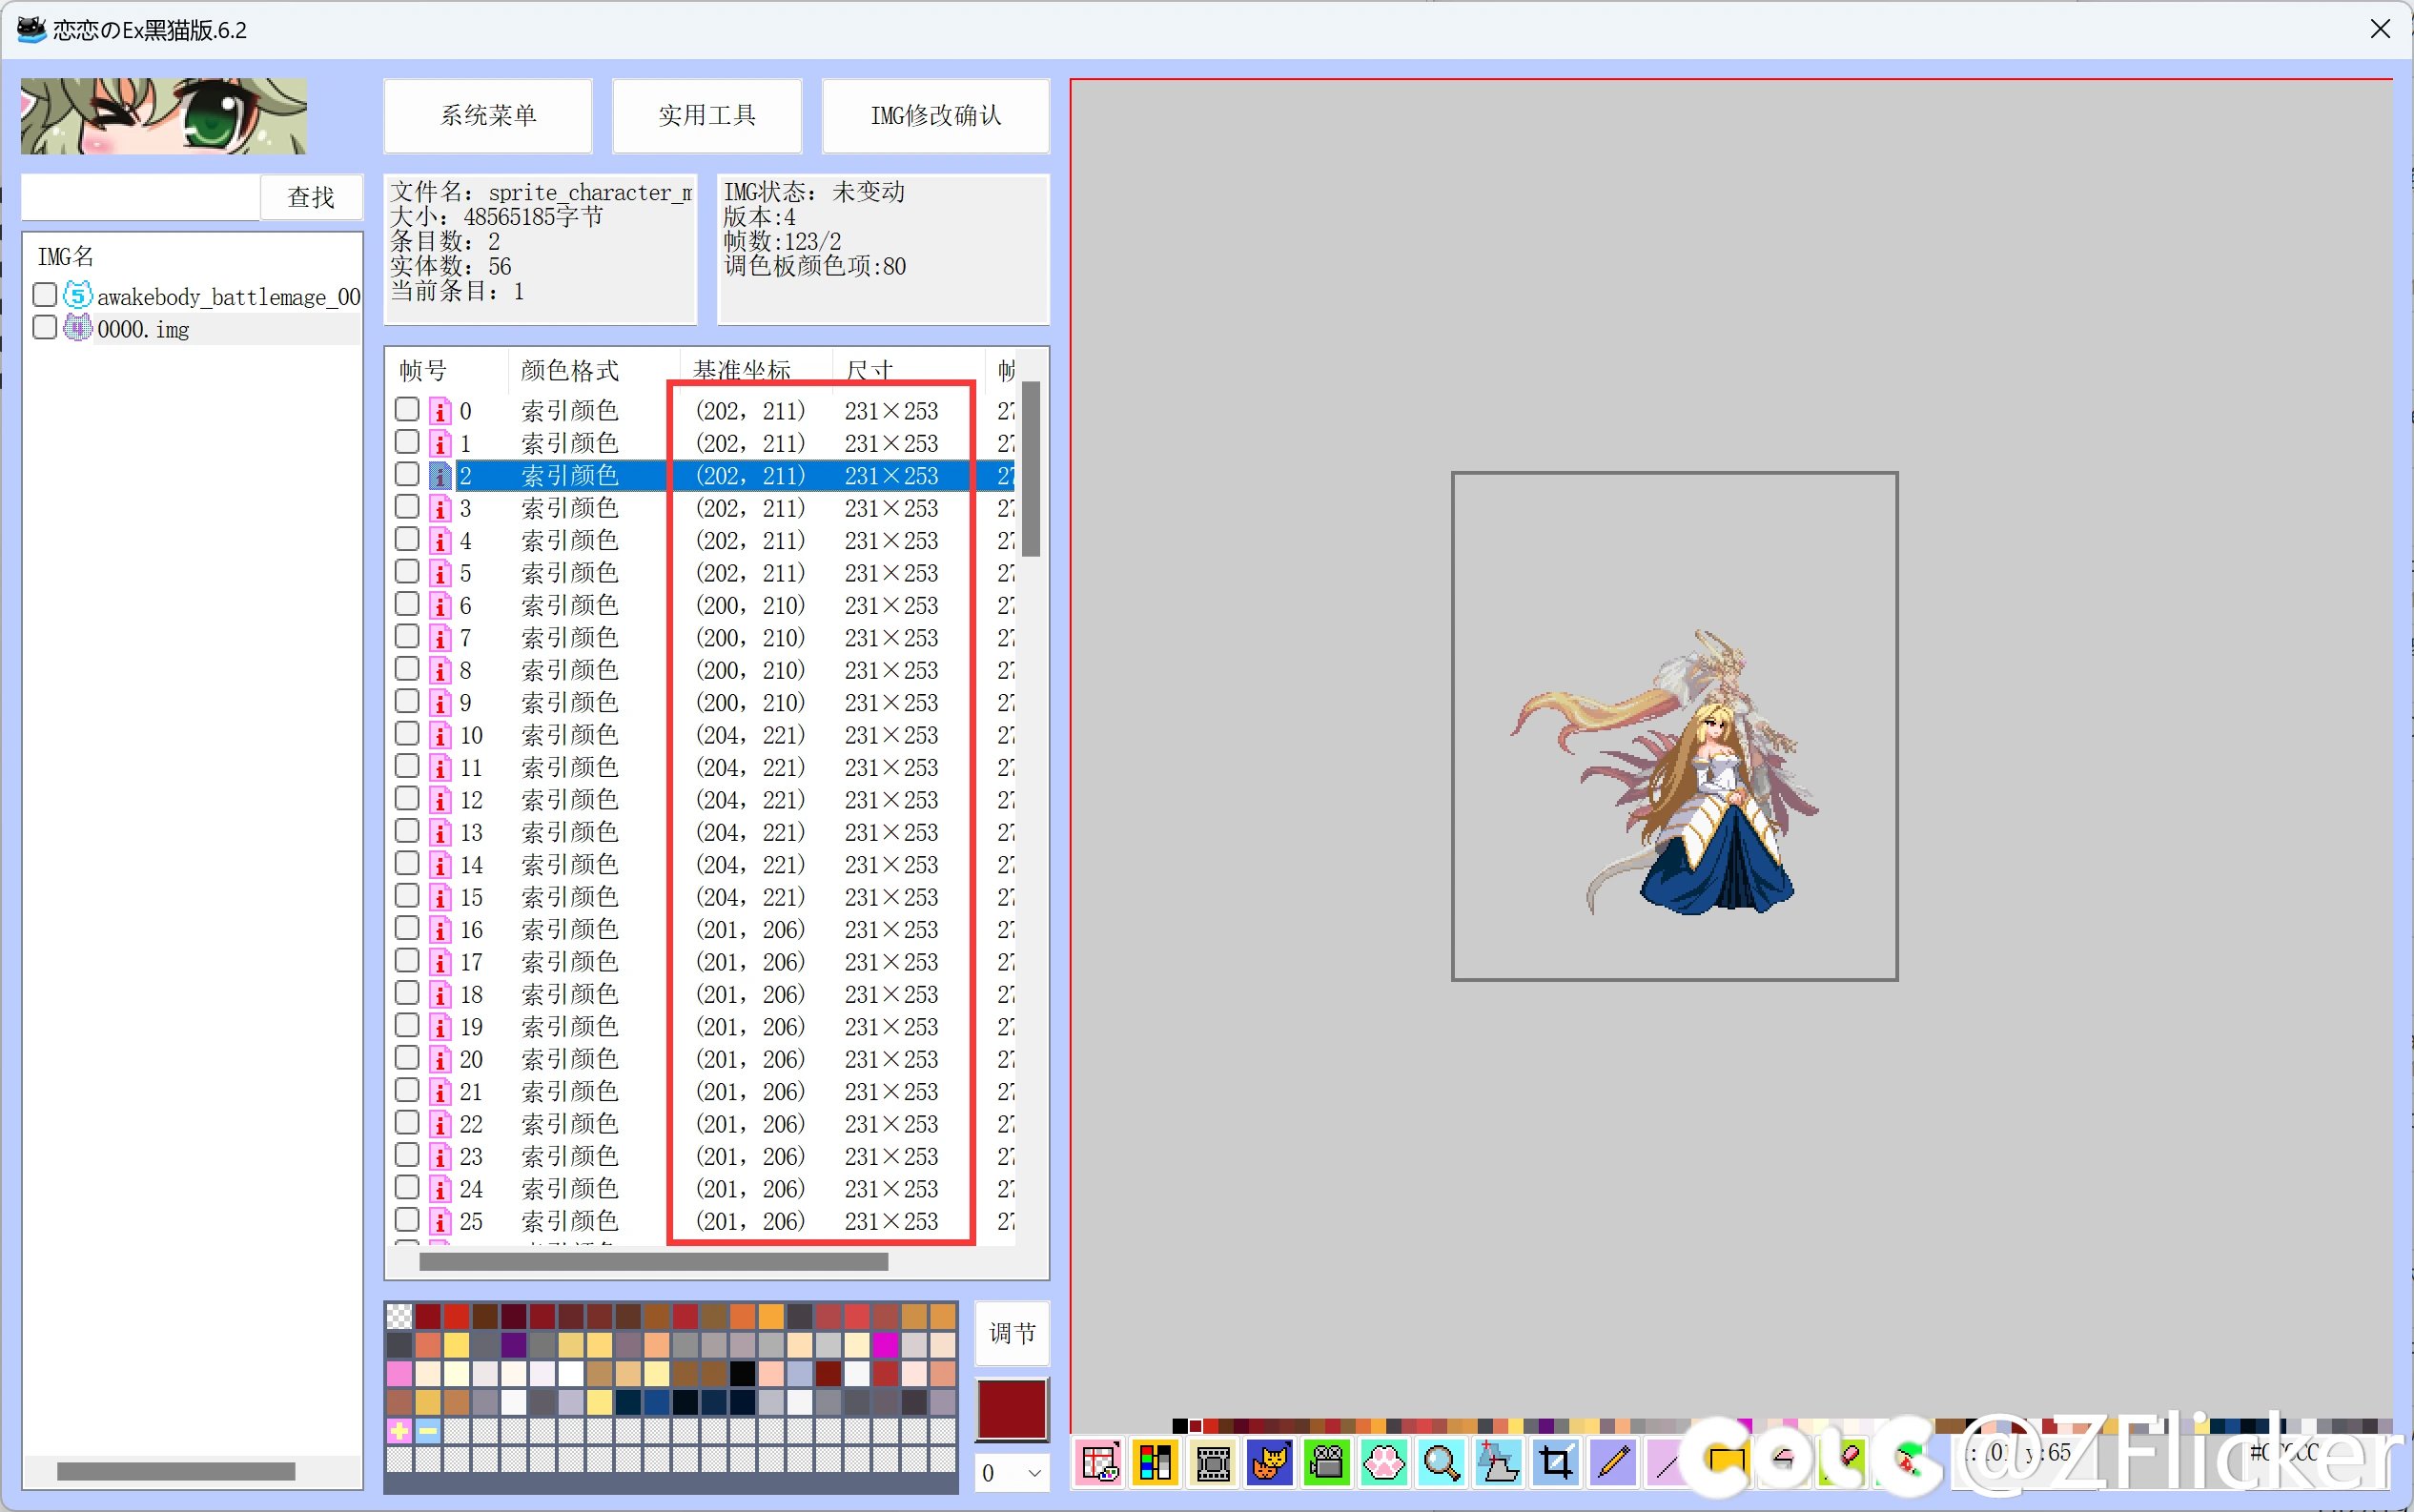Select the film strip frame tool
This screenshot has width=2414, height=1512.
pos(1213,1463)
